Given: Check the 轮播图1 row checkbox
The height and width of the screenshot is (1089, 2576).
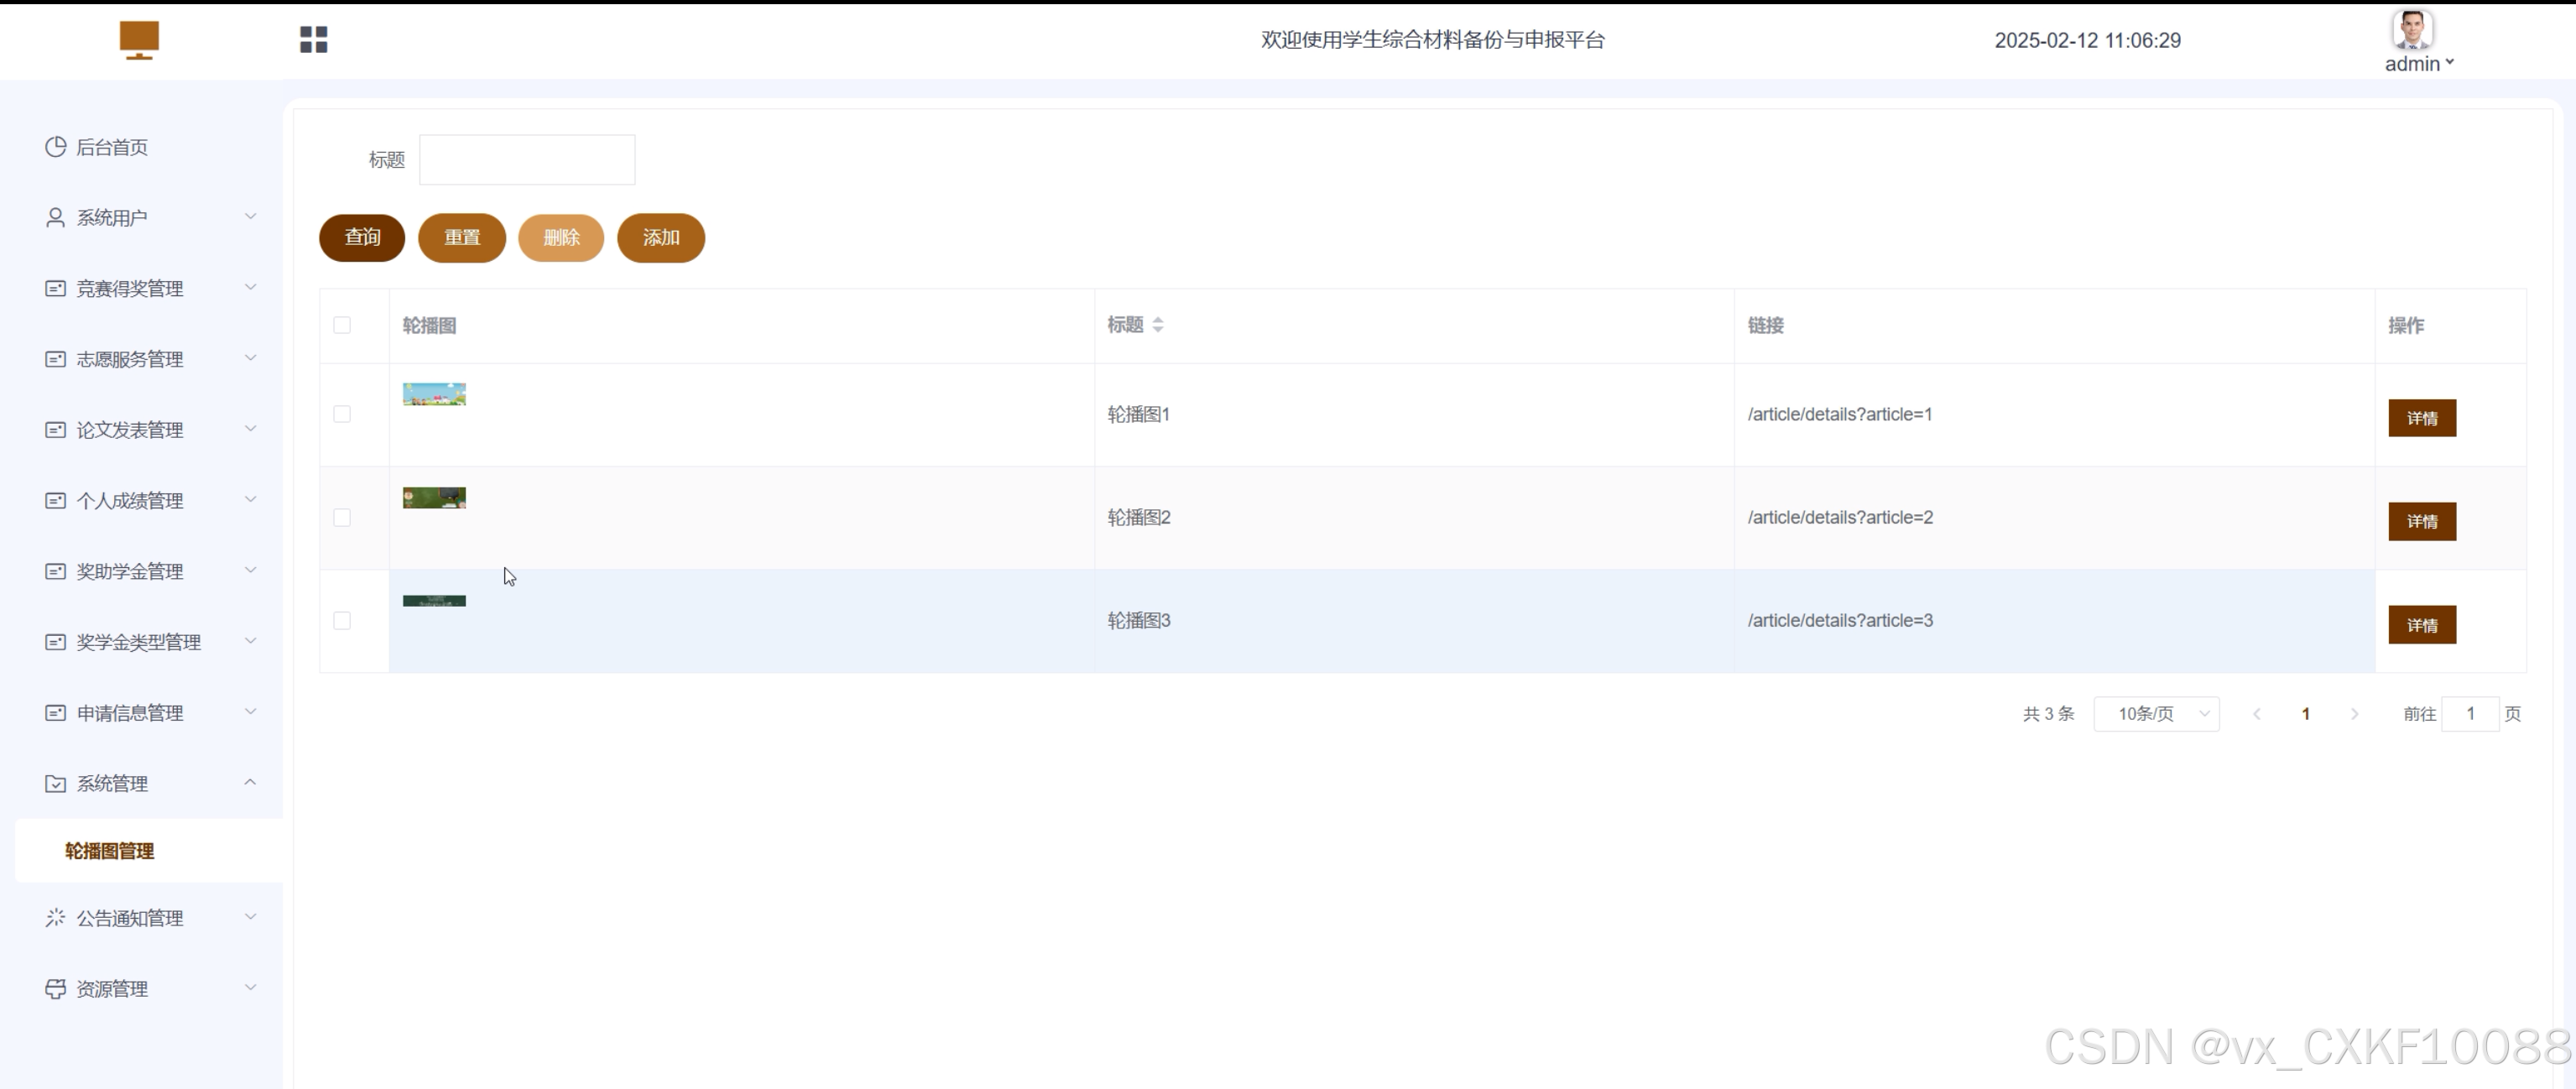Looking at the screenshot, I should click(342, 414).
